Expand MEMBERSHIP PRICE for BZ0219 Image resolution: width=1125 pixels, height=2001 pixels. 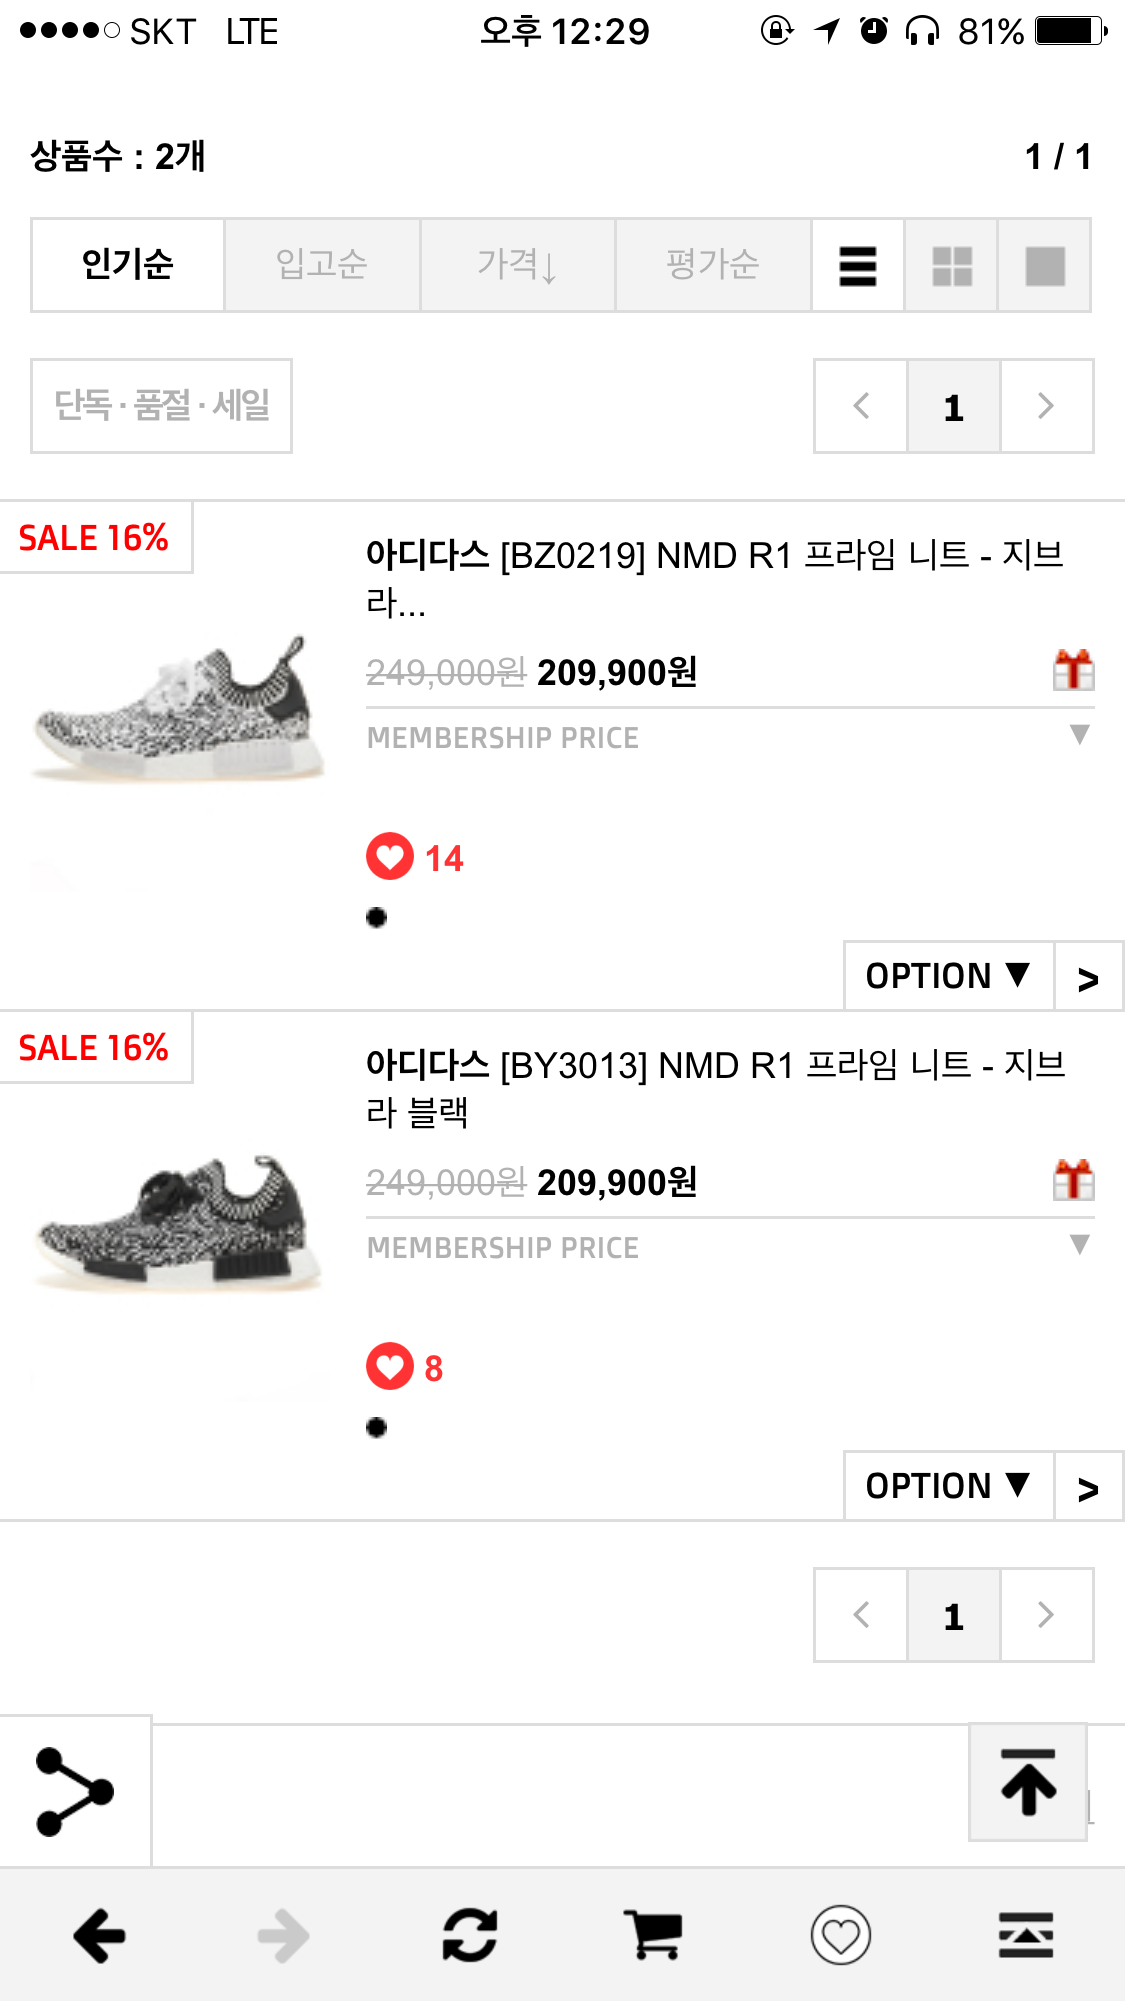coord(1079,736)
